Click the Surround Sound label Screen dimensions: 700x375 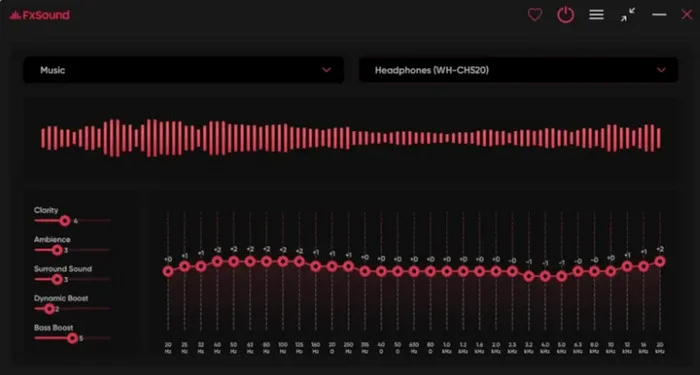(x=63, y=269)
